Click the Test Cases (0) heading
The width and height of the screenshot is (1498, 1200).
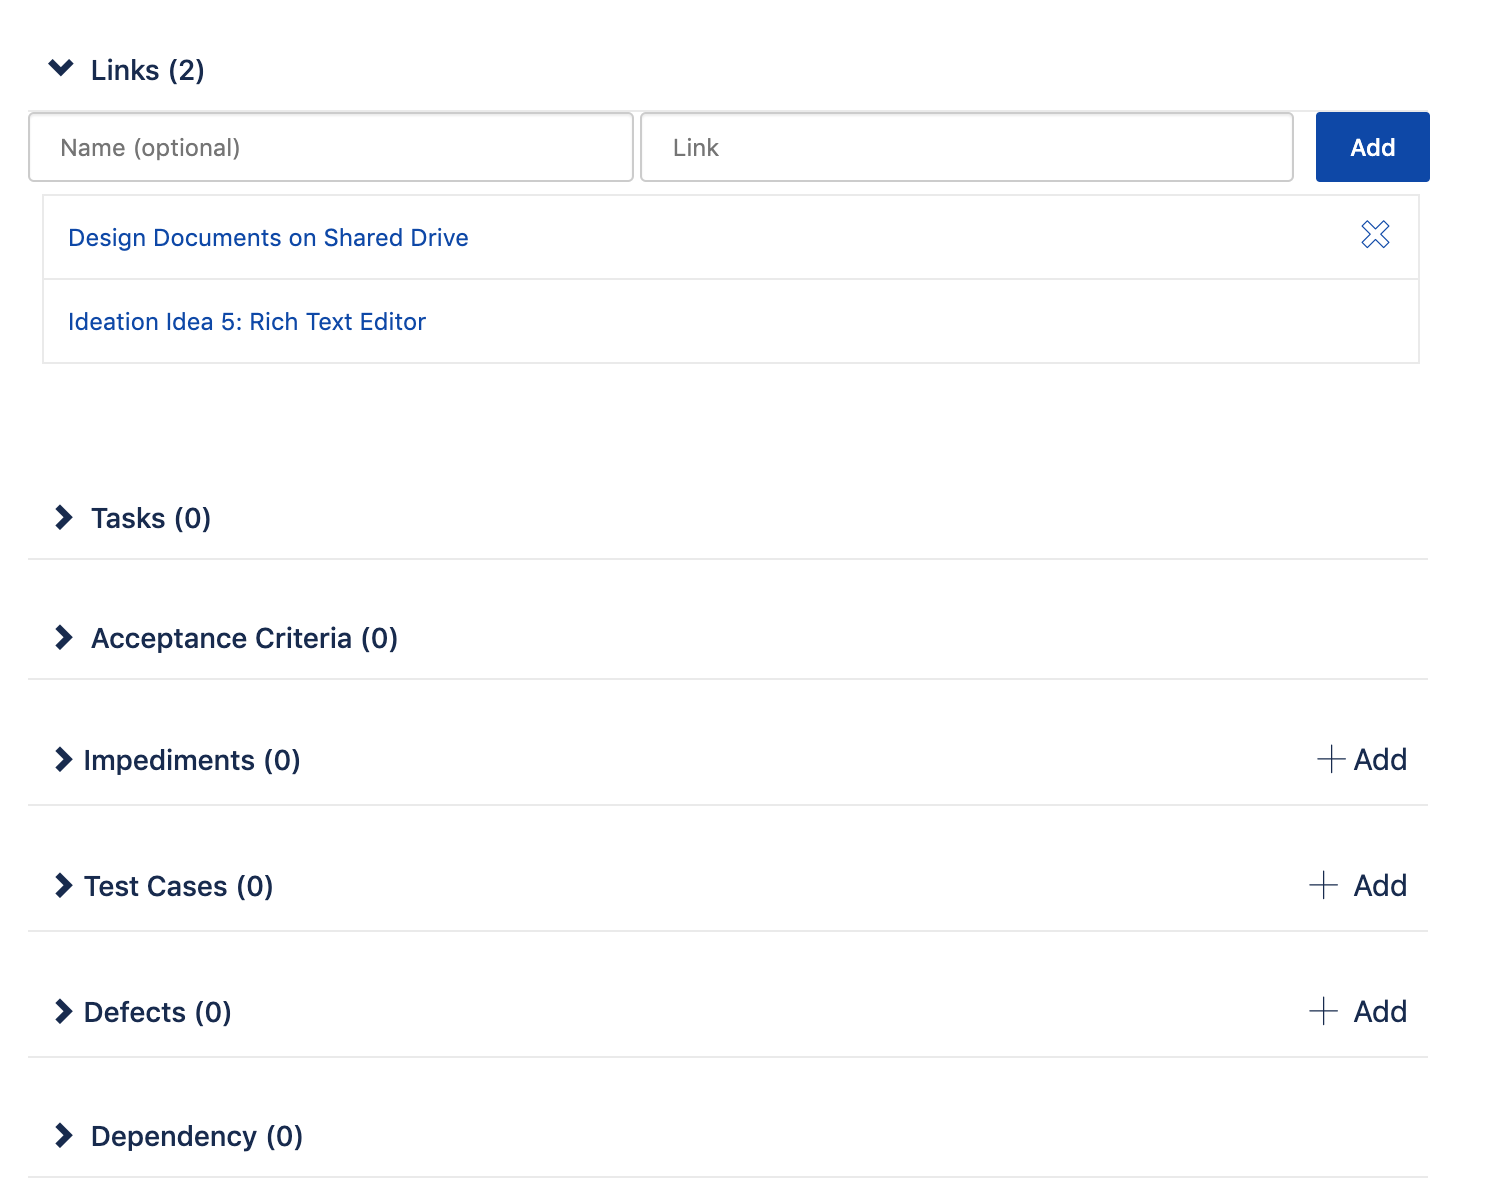[x=179, y=886]
